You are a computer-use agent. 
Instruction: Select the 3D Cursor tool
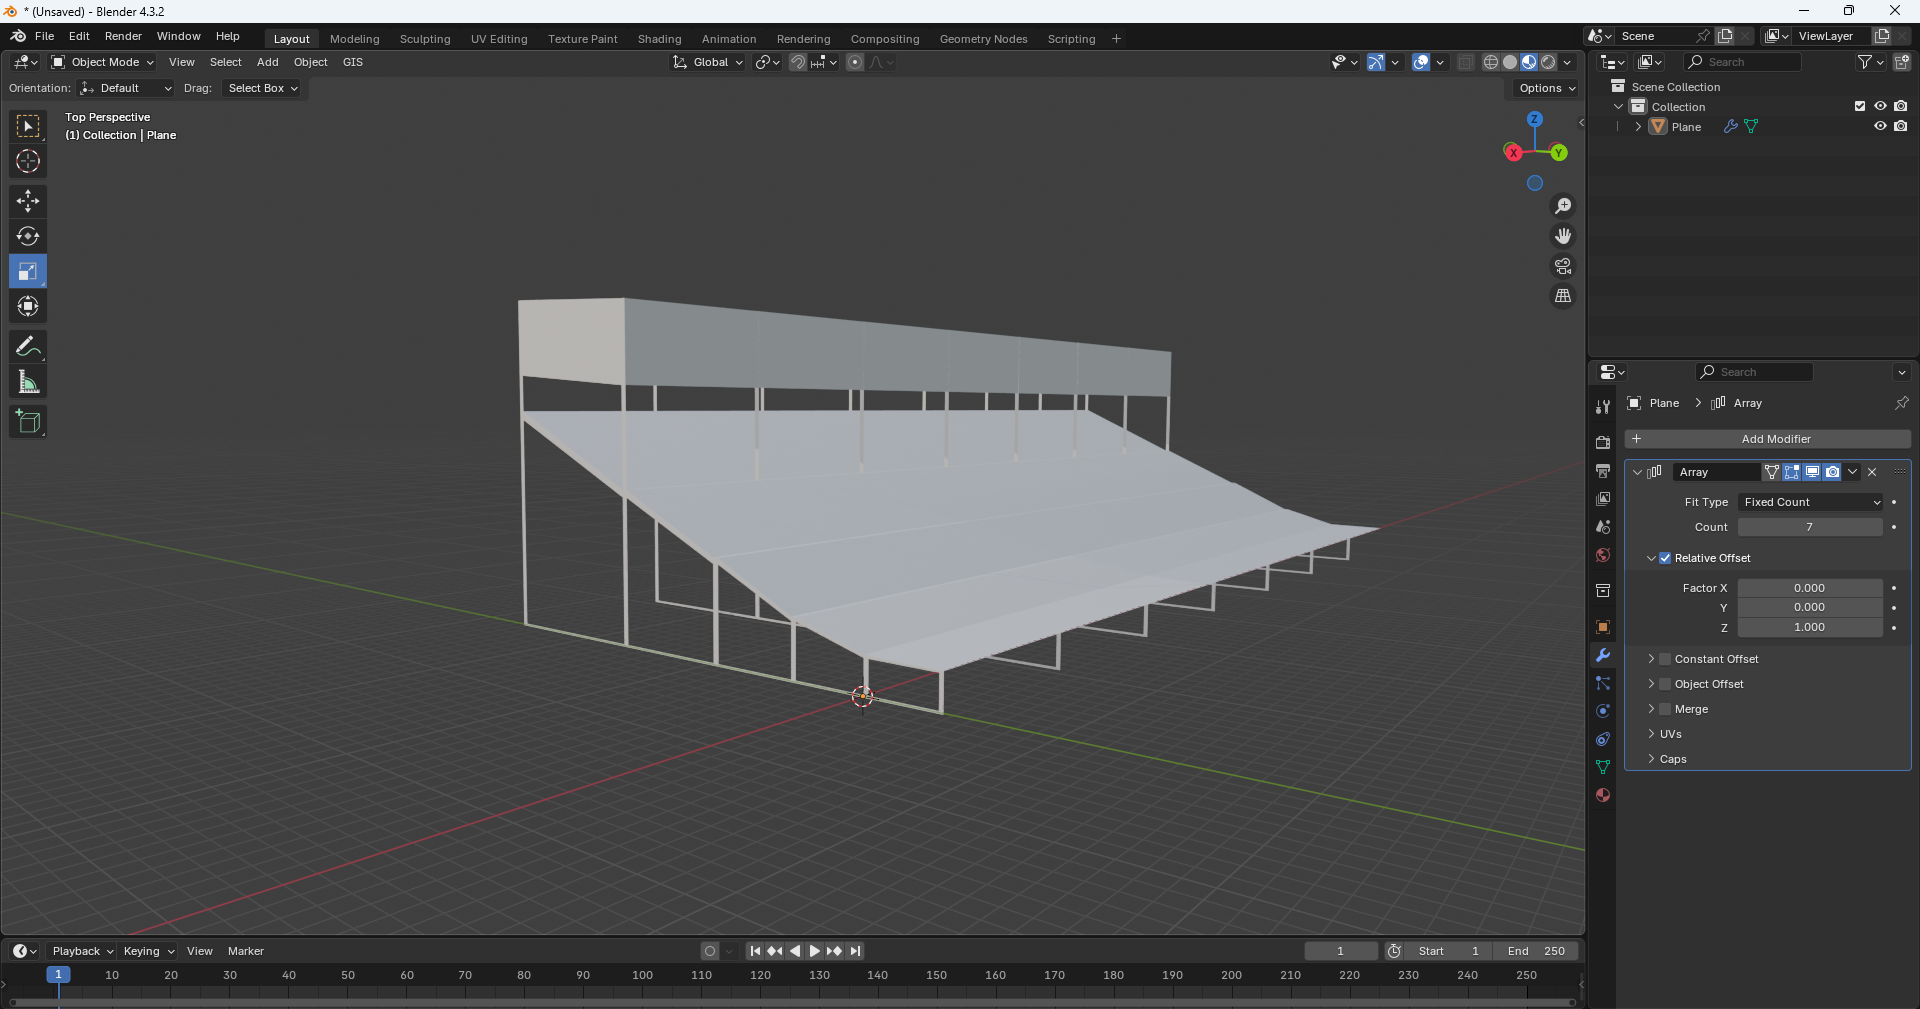point(28,161)
